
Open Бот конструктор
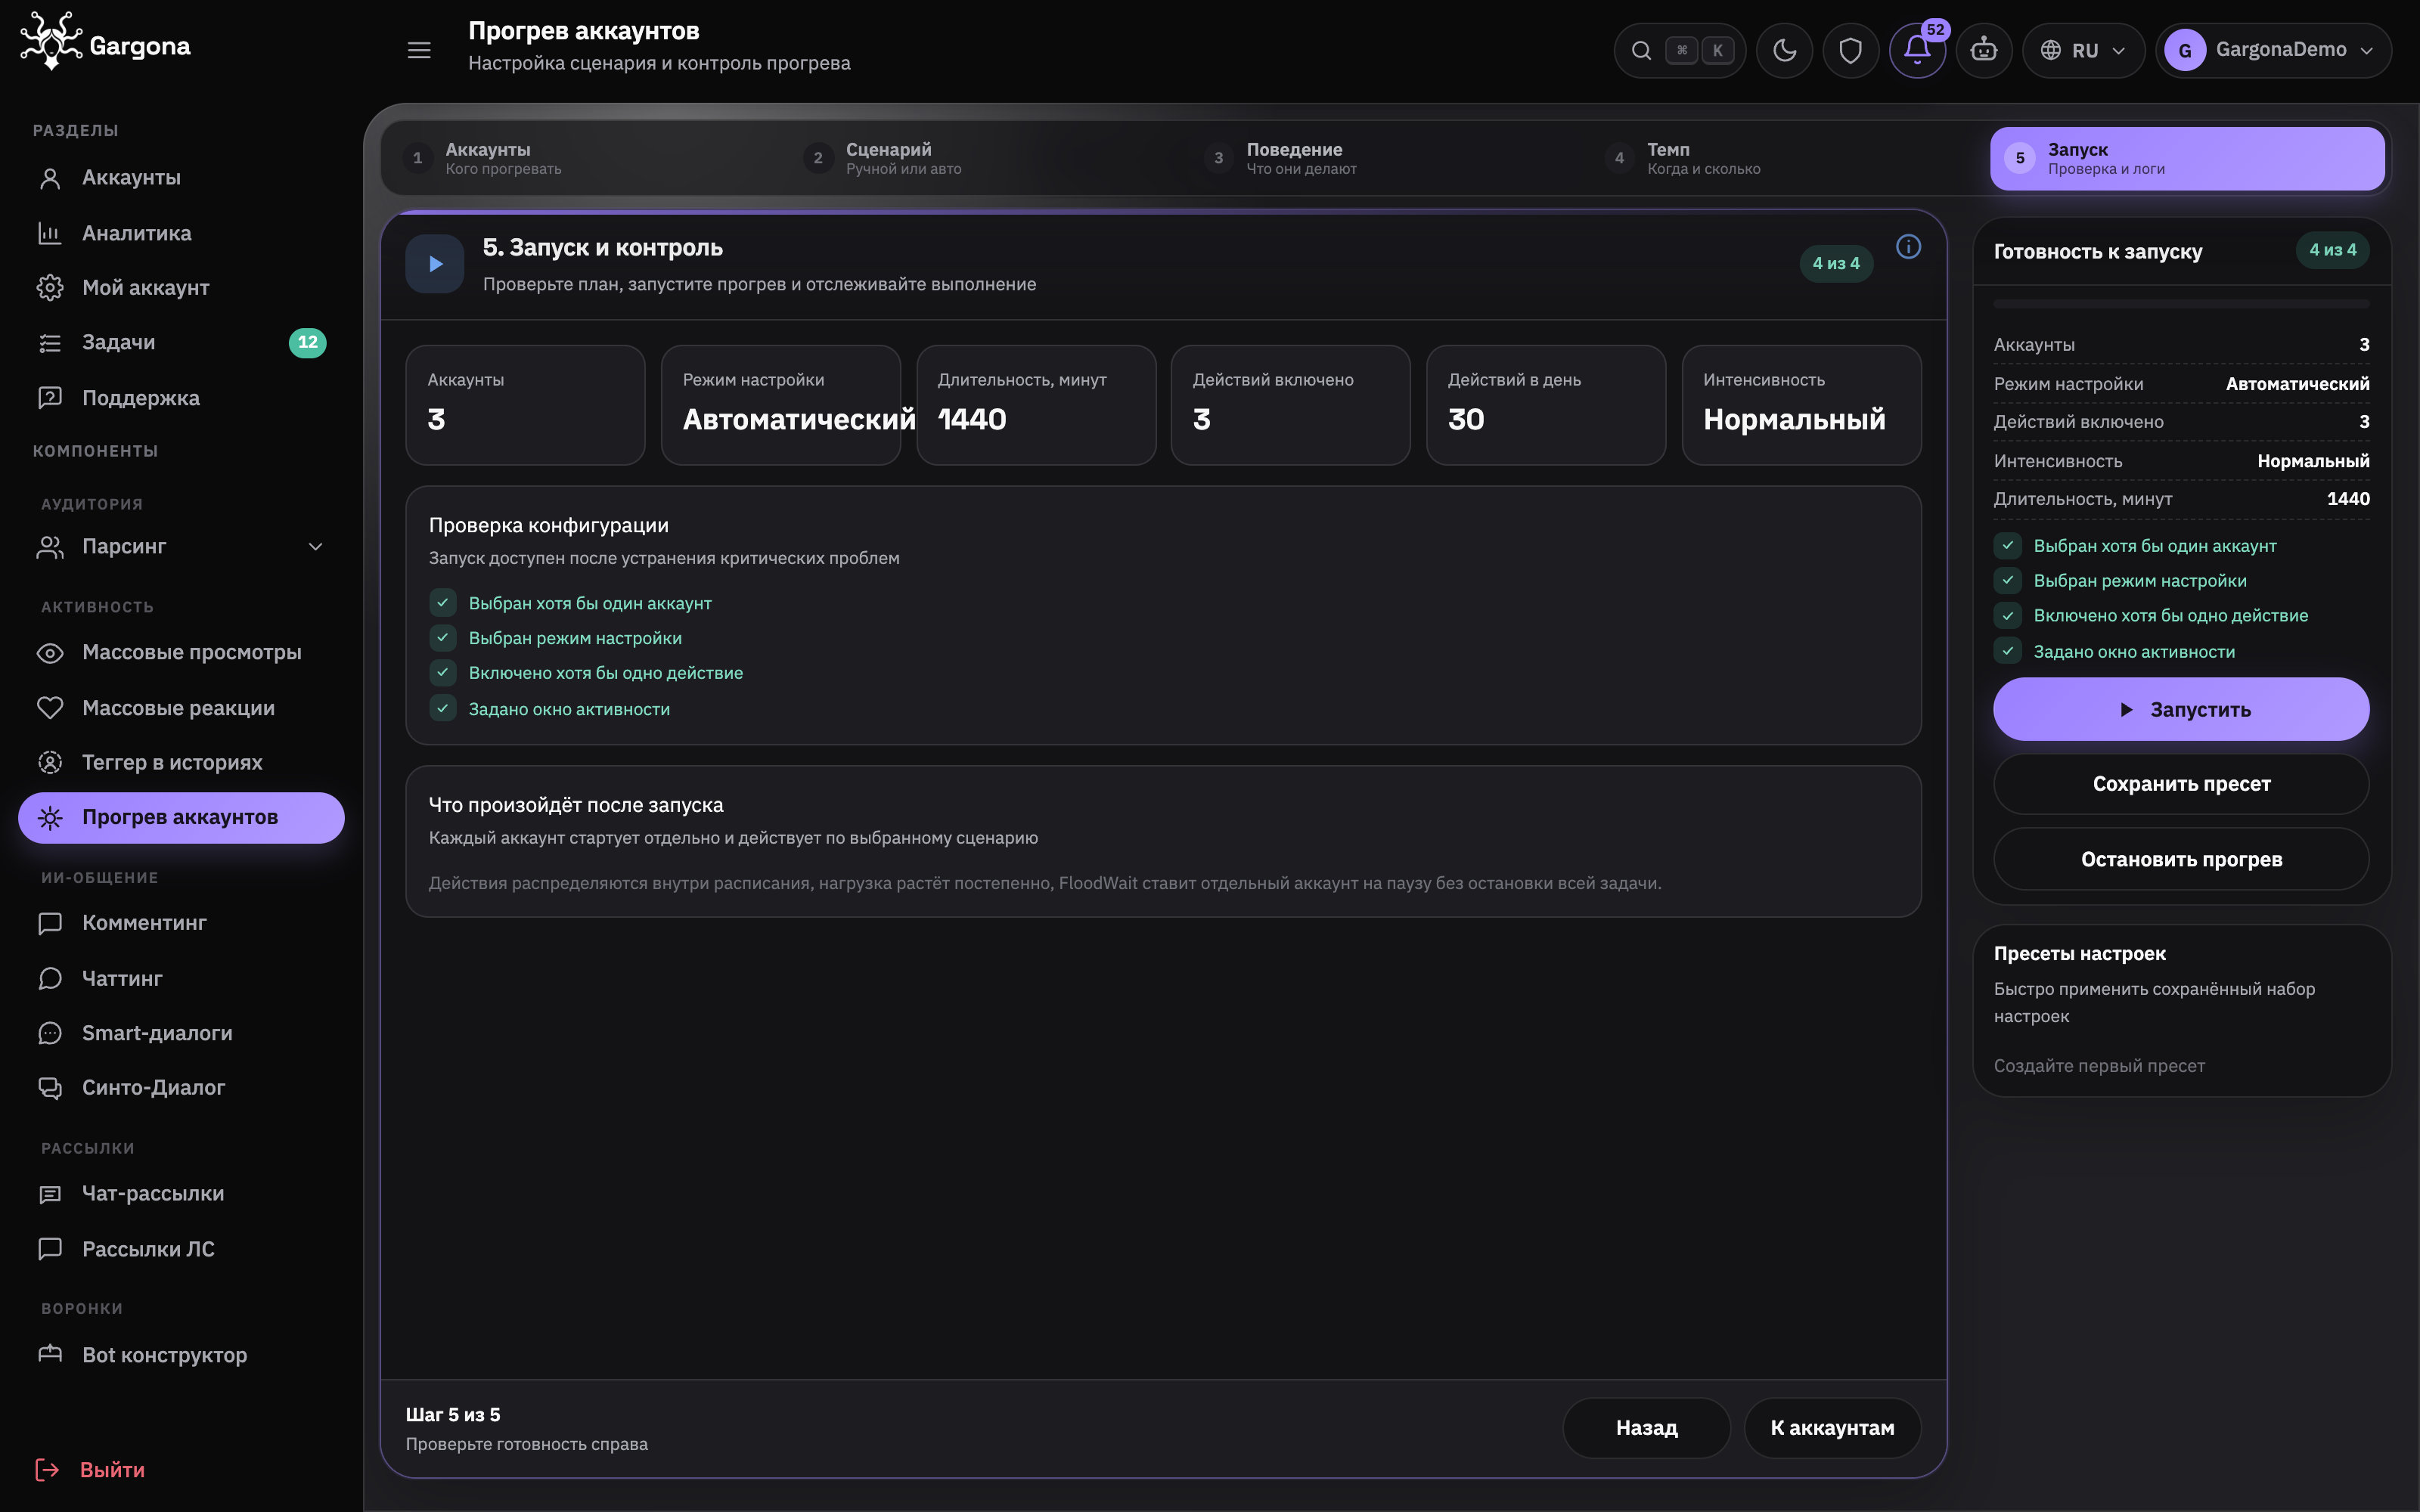coord(181,1355)
